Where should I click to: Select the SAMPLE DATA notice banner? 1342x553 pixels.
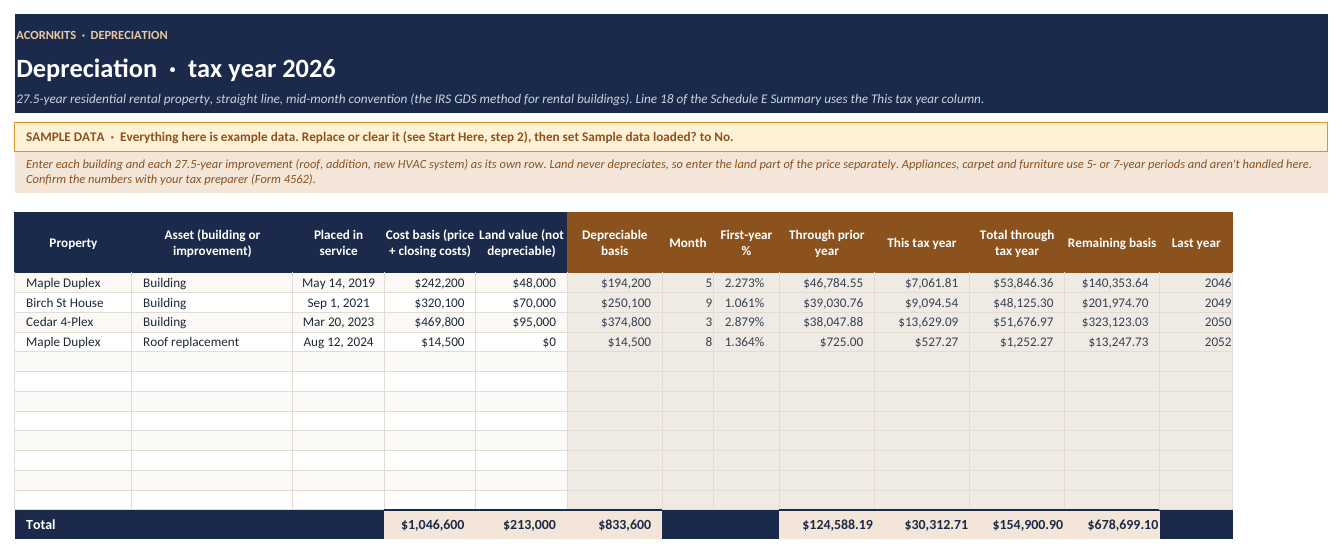(x=670, y=136)
